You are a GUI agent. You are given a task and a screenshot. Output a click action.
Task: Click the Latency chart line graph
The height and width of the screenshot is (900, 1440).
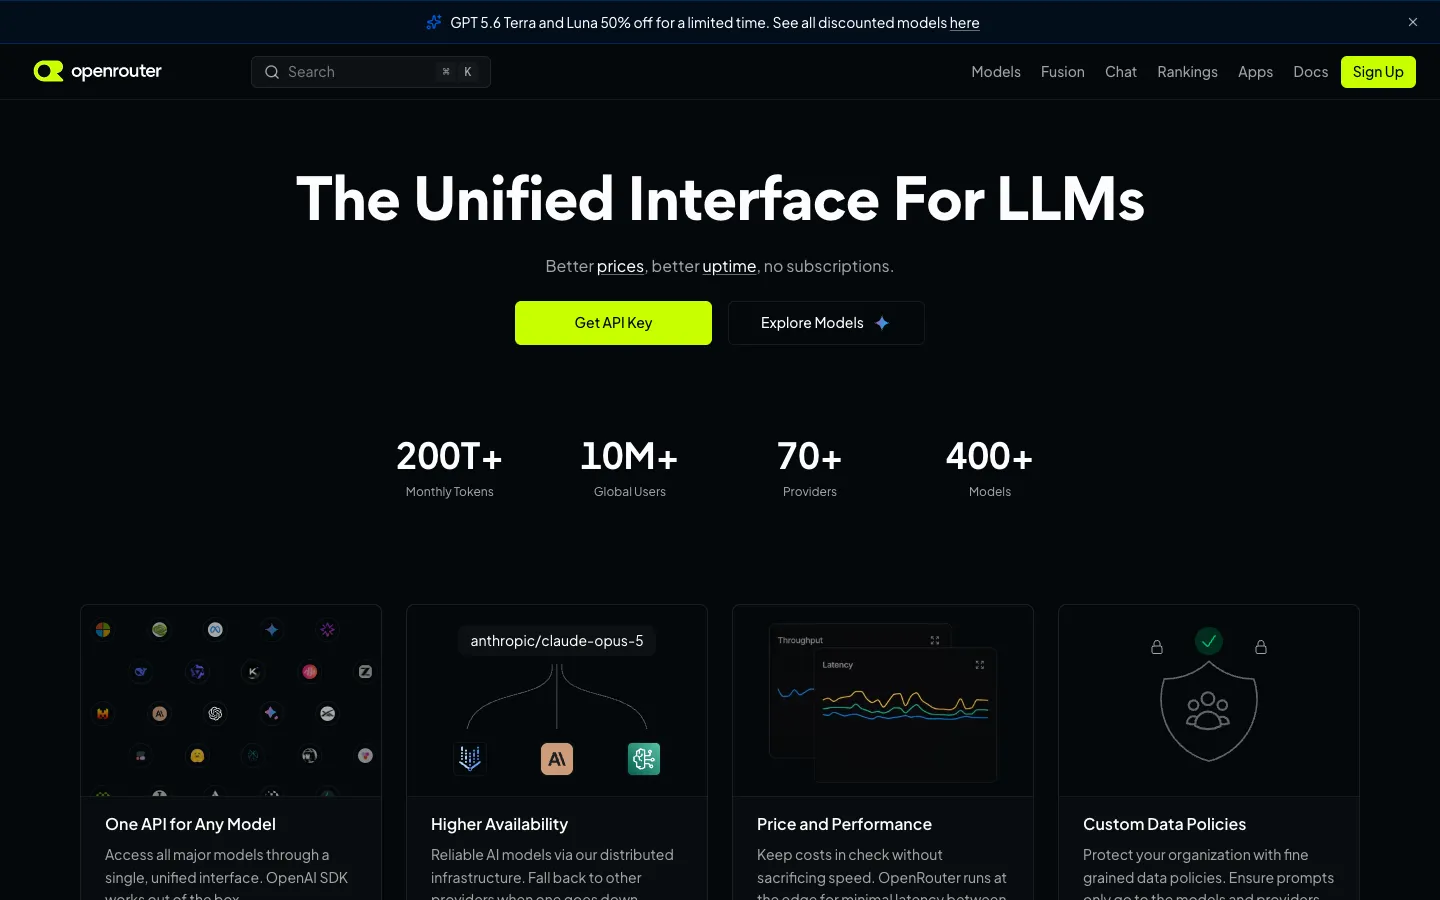tap(905, 705)
